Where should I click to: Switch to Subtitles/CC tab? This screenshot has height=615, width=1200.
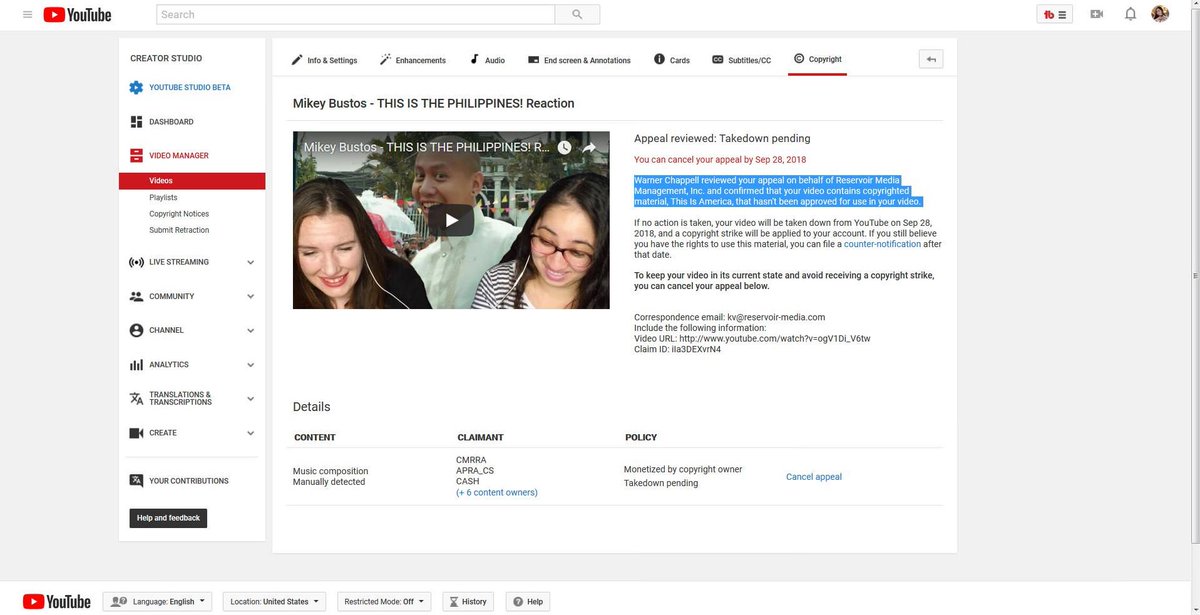[741, 60]
